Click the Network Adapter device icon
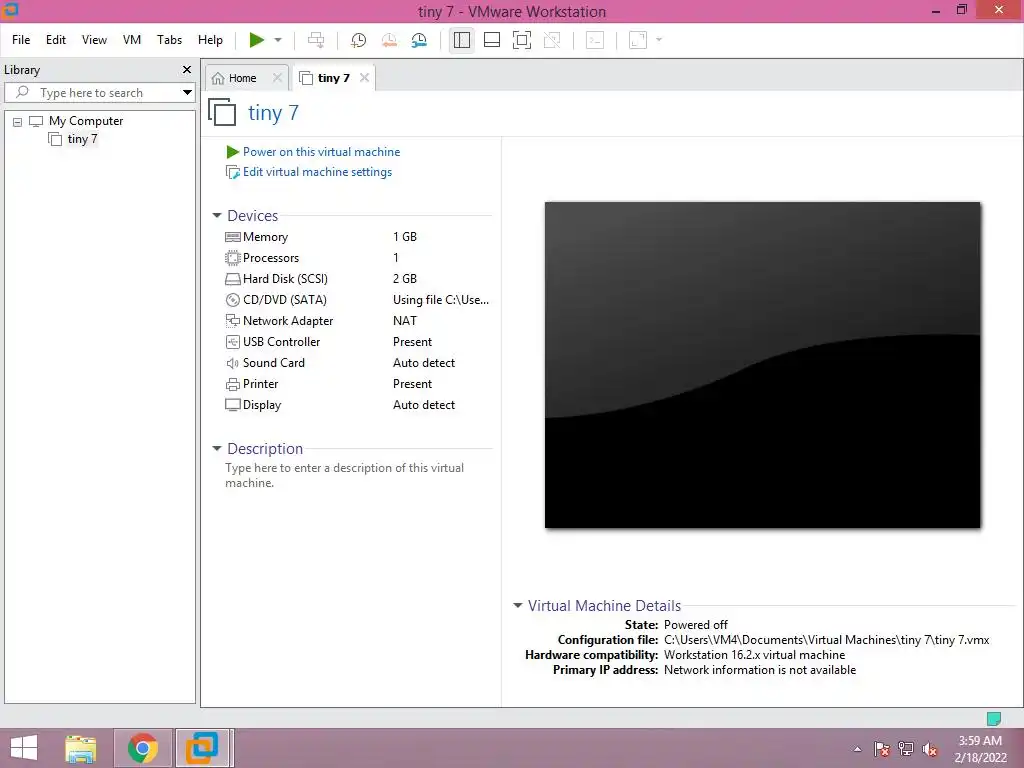This screenshot has height=768, width=1024. point(232,321)
